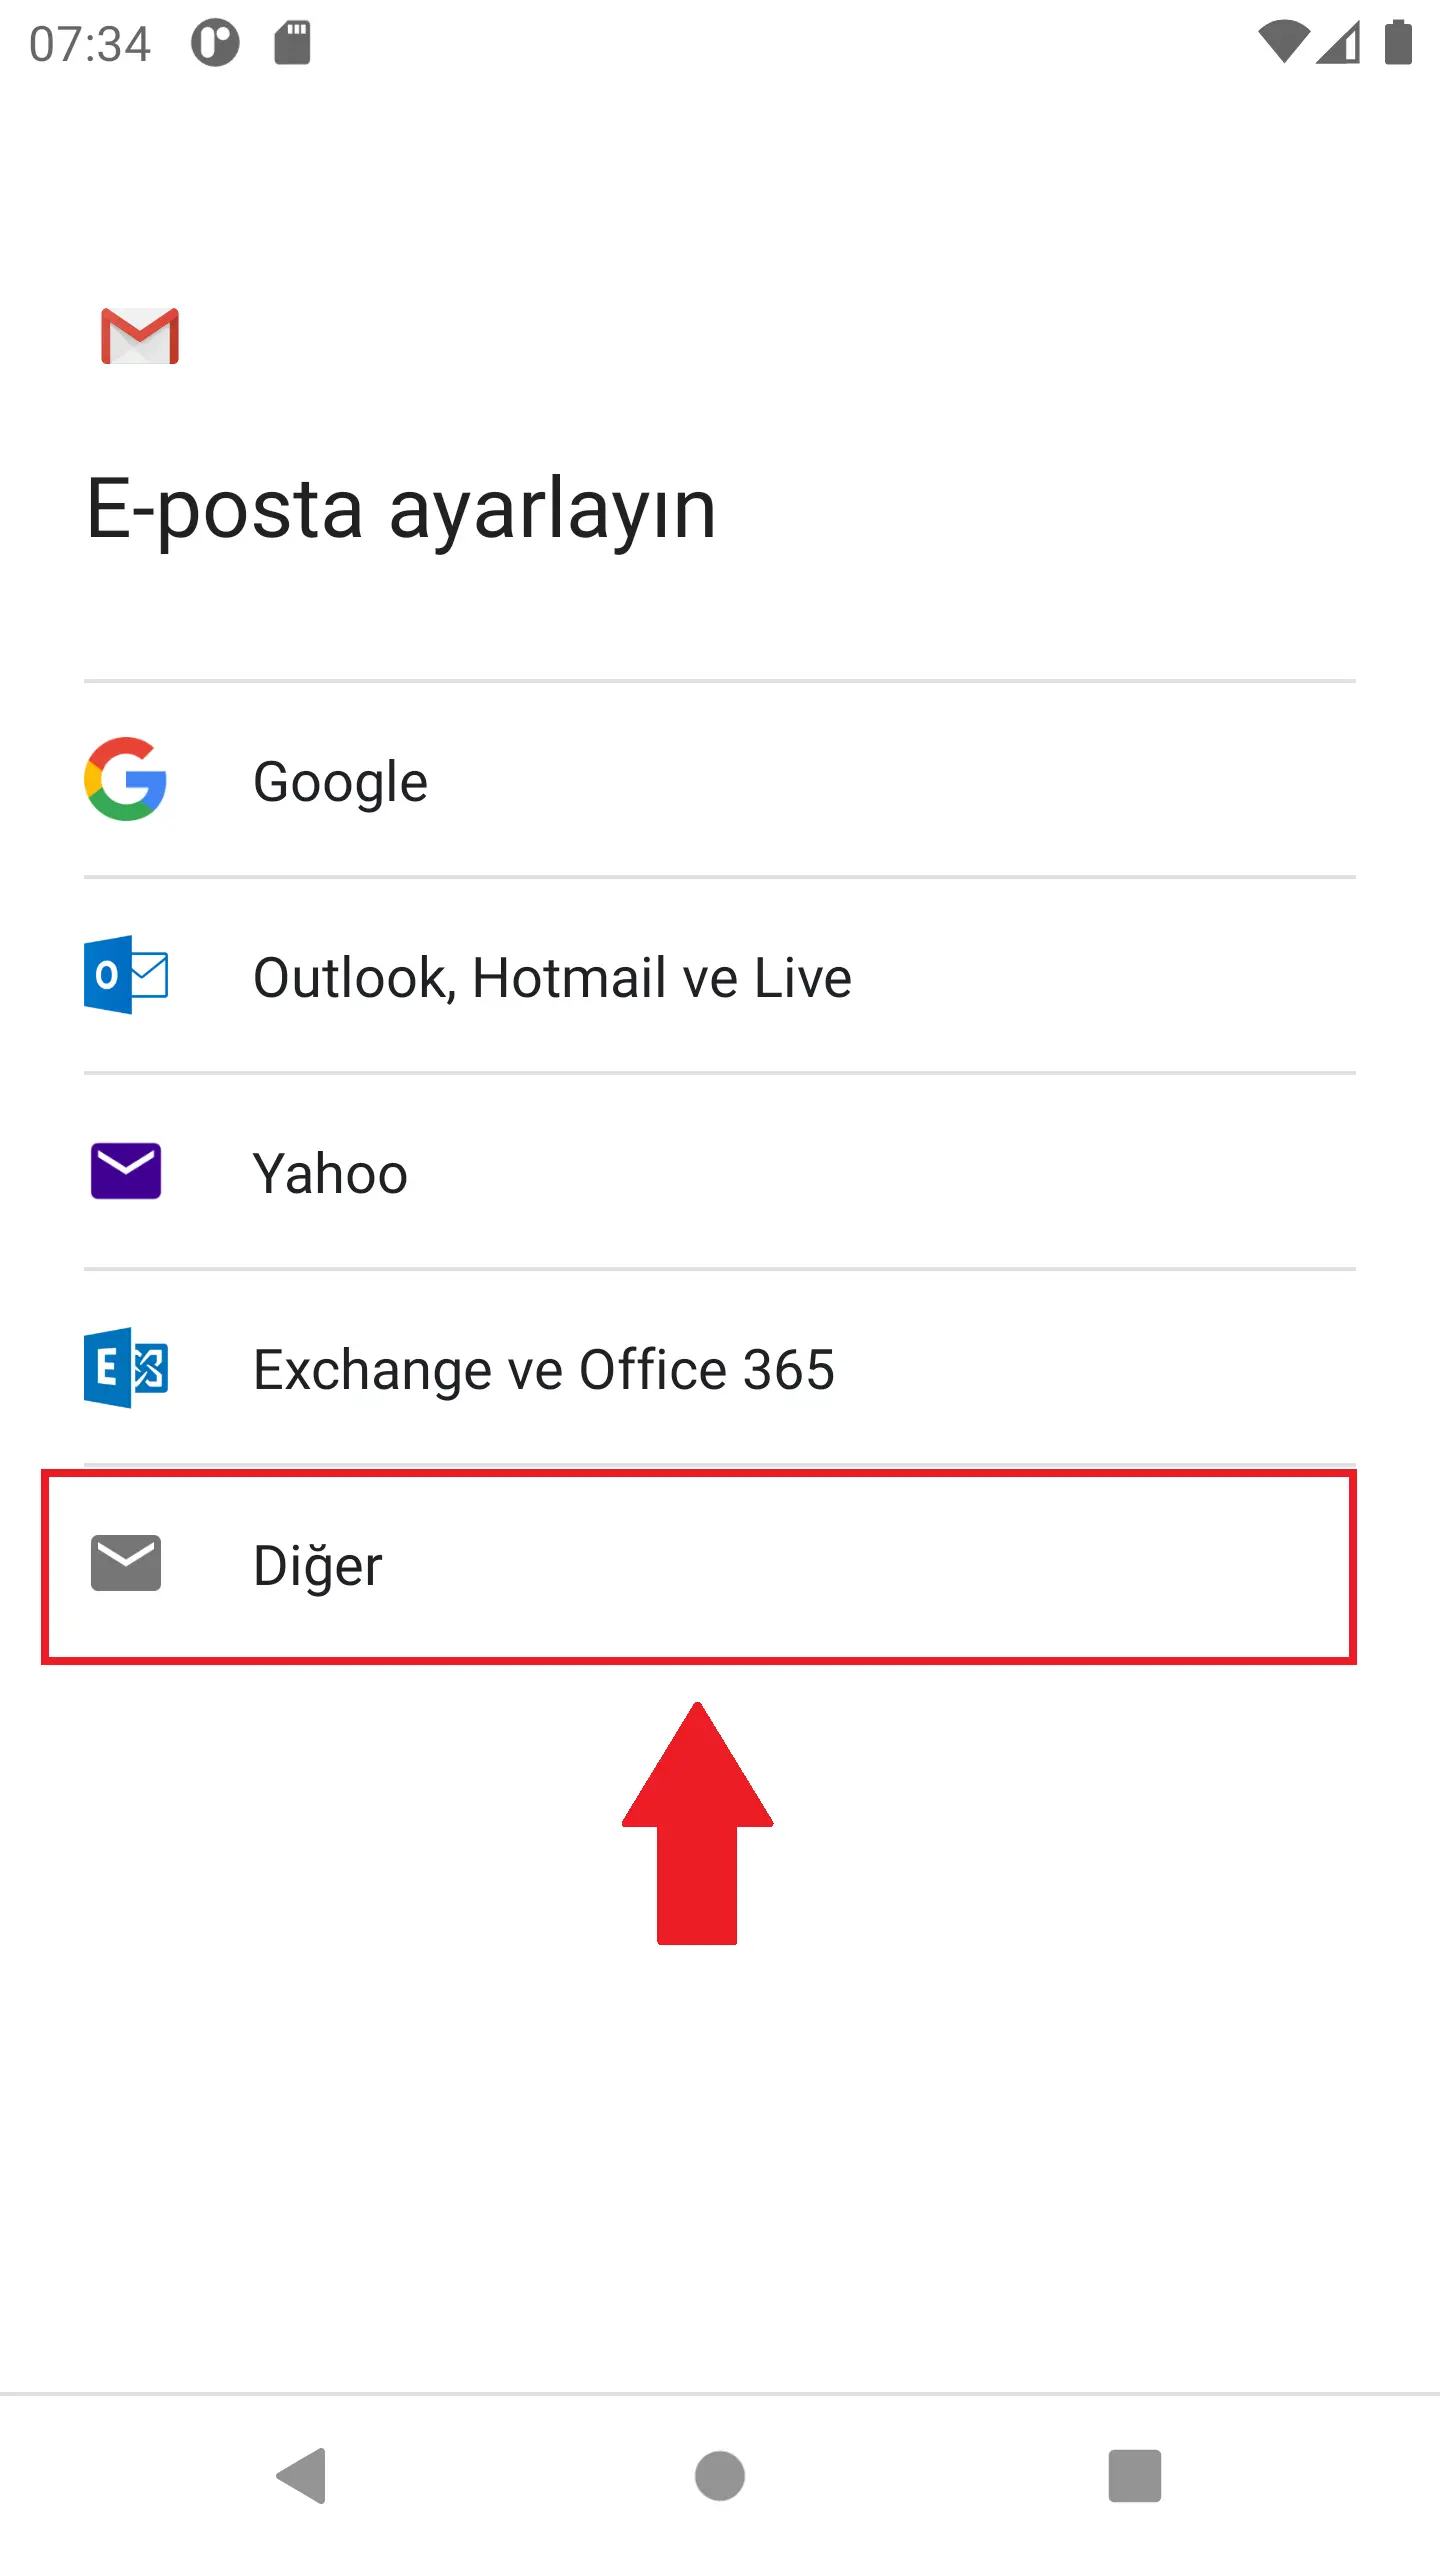This screenshot has height=2560, width=1440.
Task: Tap the Exchange logo icon
Action: coord(126,1367)
